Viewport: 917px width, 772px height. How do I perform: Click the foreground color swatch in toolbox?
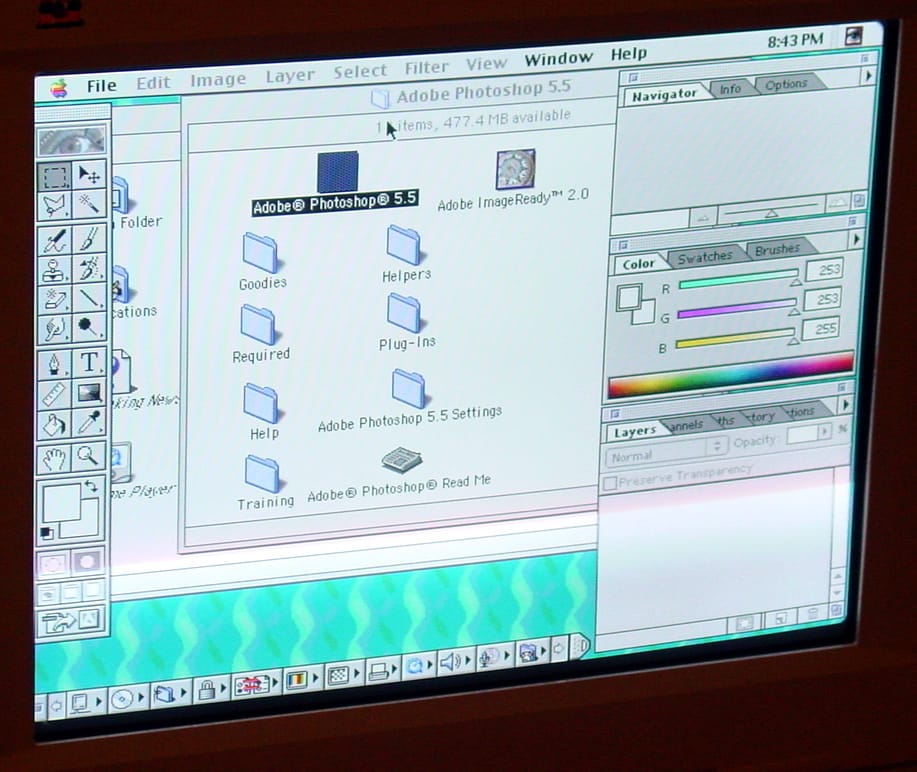point(61,502)
